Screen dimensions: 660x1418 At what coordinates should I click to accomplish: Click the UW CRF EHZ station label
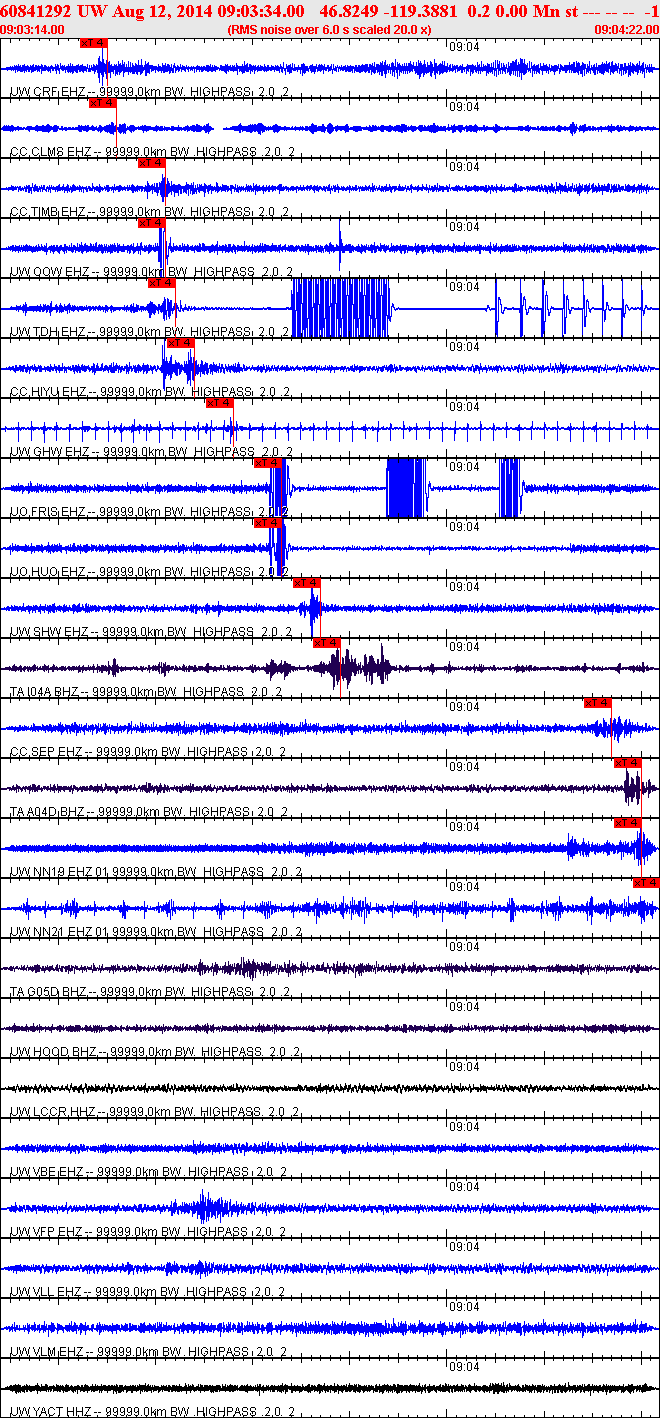click(150, 92)
